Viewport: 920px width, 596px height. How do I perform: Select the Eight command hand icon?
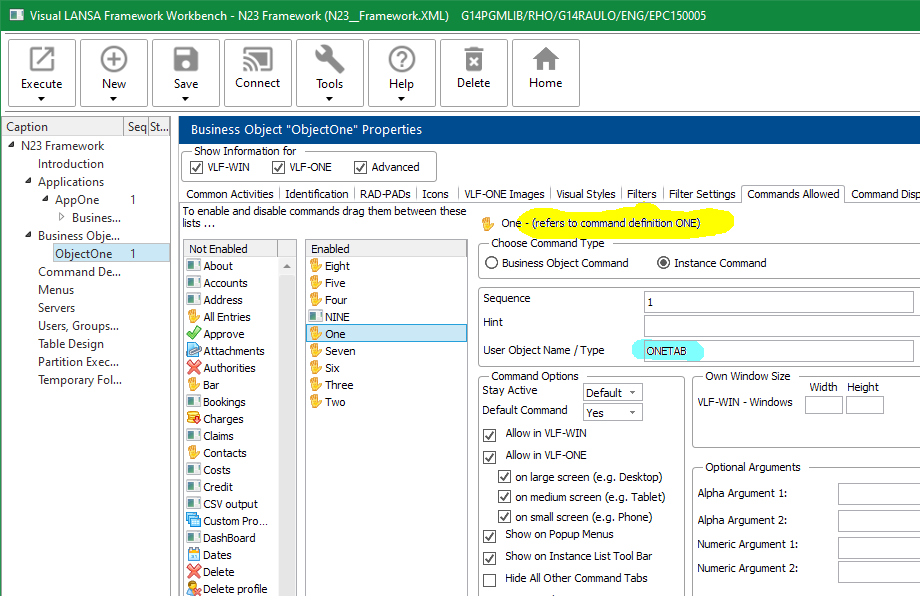316,266
